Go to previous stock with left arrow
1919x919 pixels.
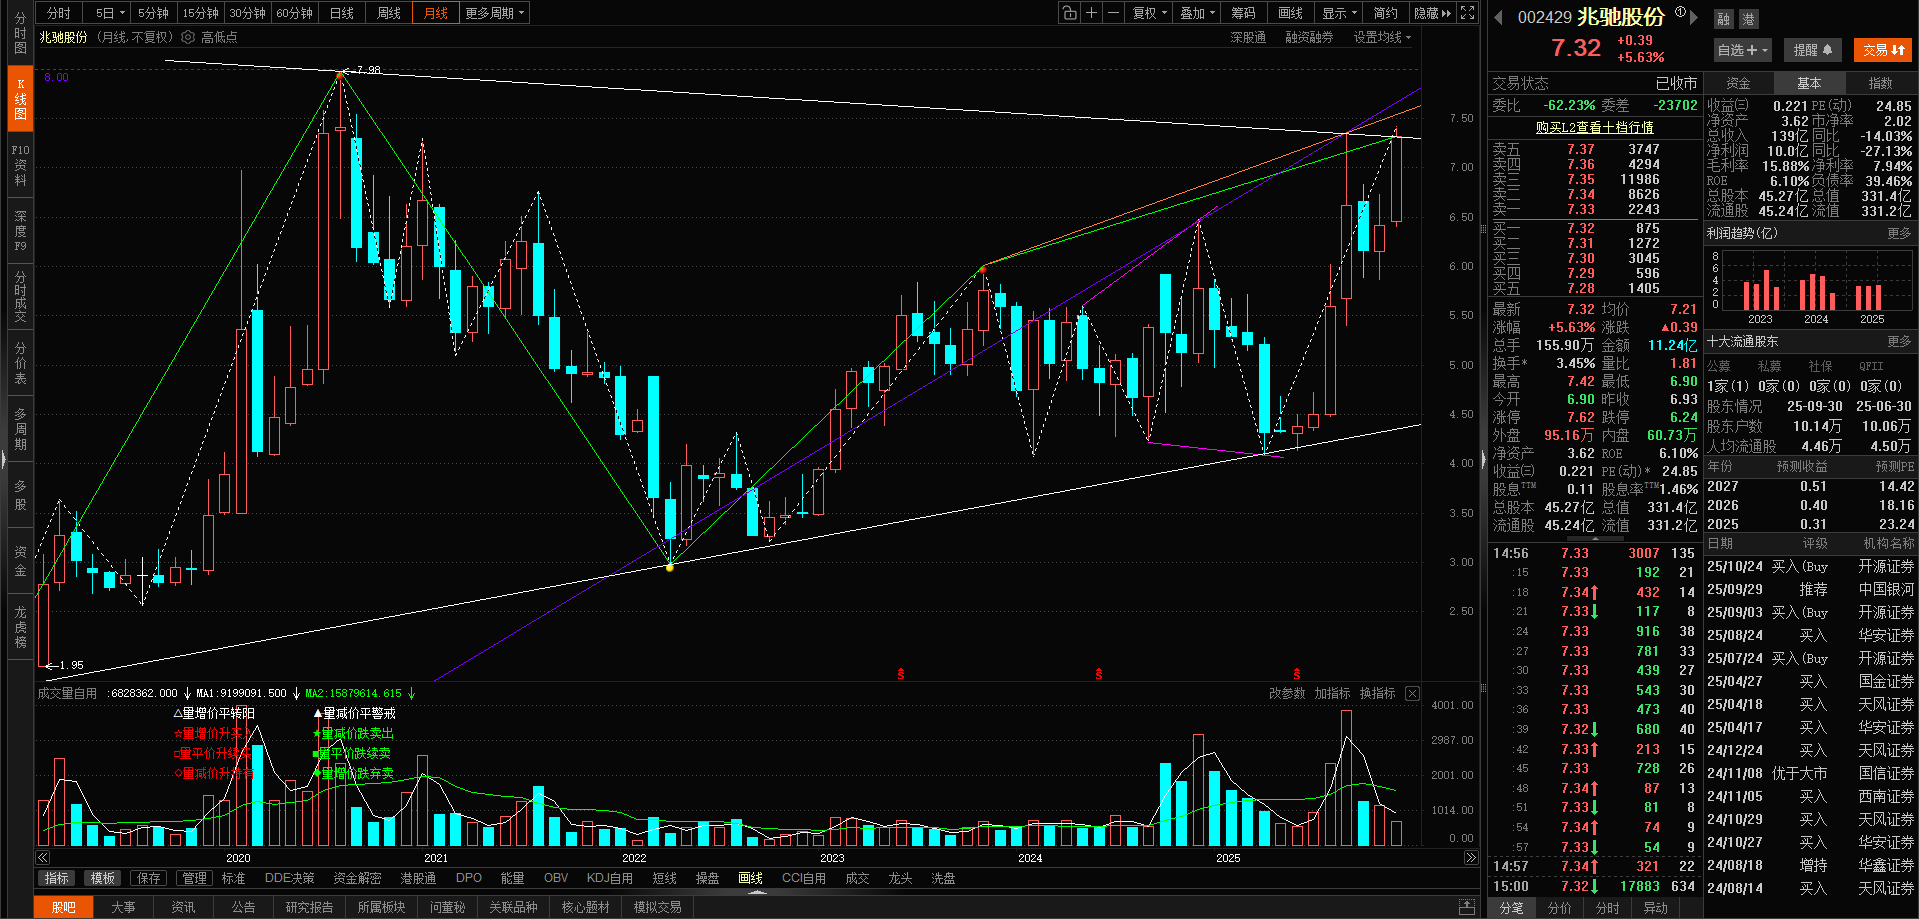click(1498, 17)
